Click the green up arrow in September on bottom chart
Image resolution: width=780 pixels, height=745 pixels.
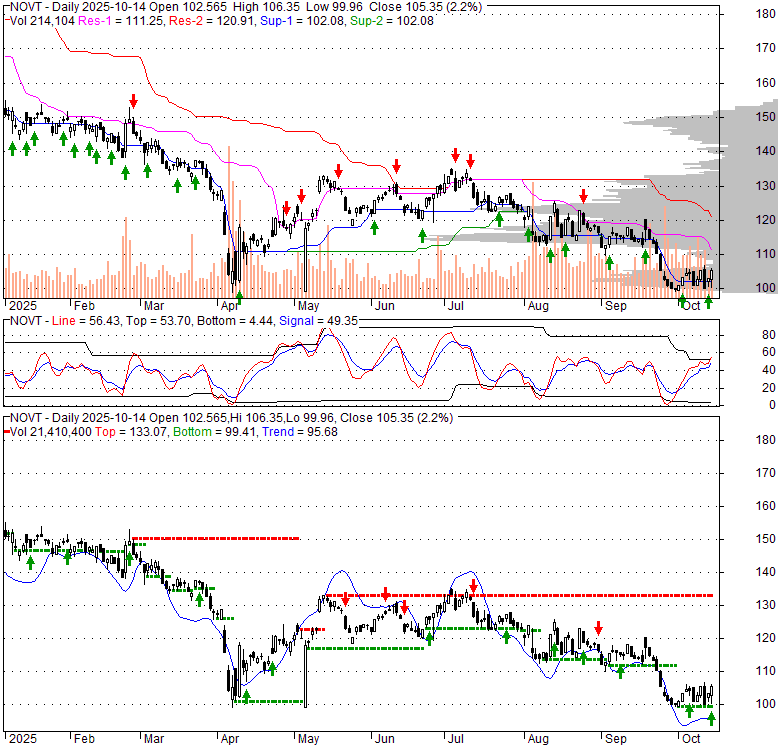click(620, 672)
